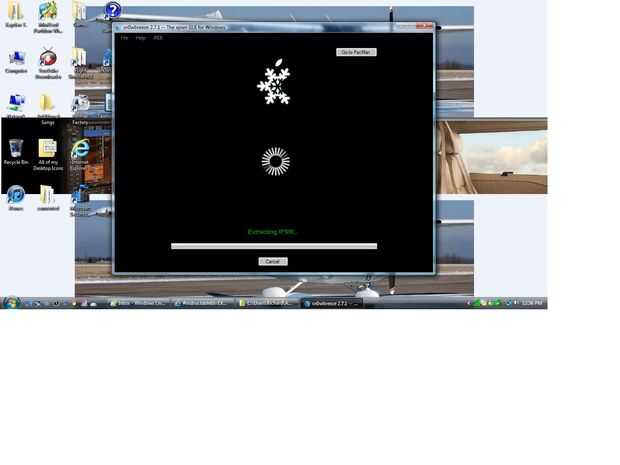Open the round blue icon below Recycle Bin
620x465 pixels.
(x=16, y=197)
